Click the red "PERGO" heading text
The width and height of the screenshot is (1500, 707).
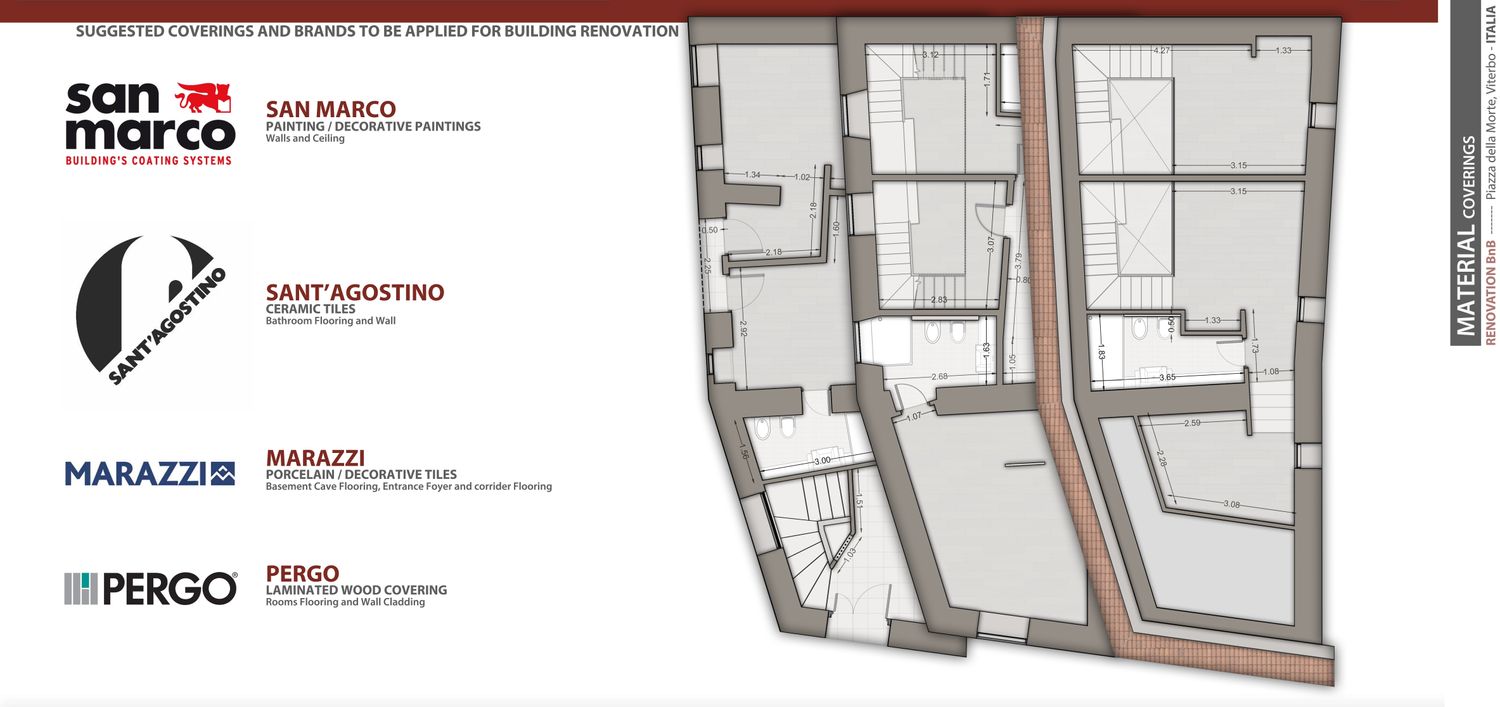click(x=302, y=573)
